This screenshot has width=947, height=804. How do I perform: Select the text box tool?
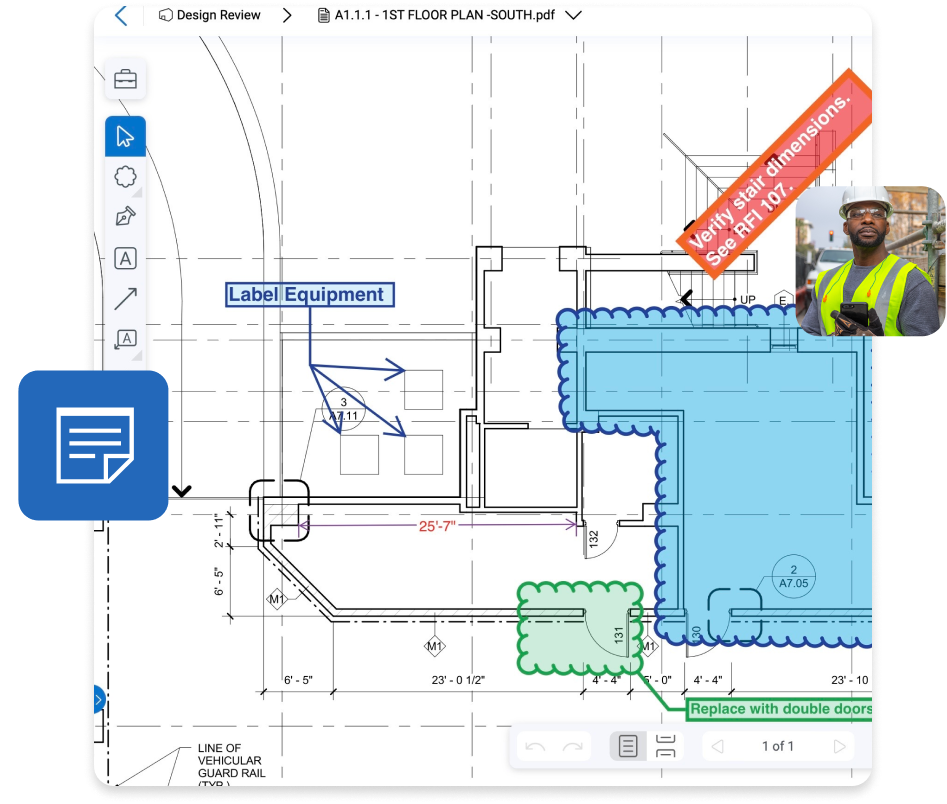pyautogui.click(x=126, y=259)
